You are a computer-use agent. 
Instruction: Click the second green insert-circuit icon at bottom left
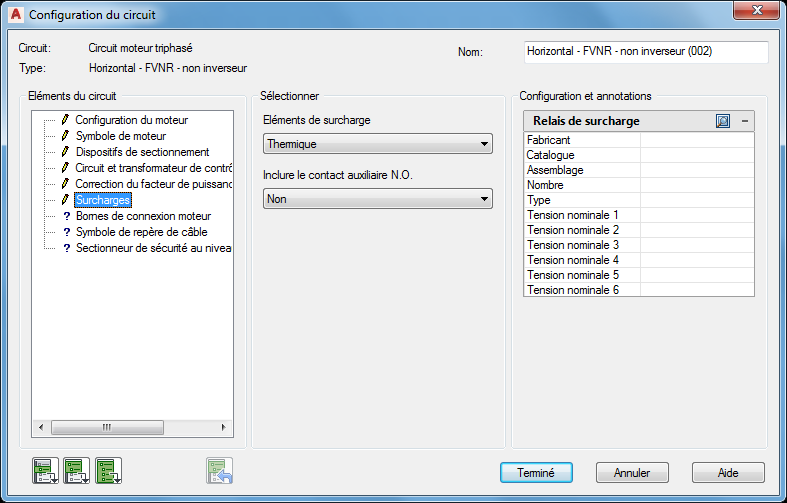pos(77,470)
